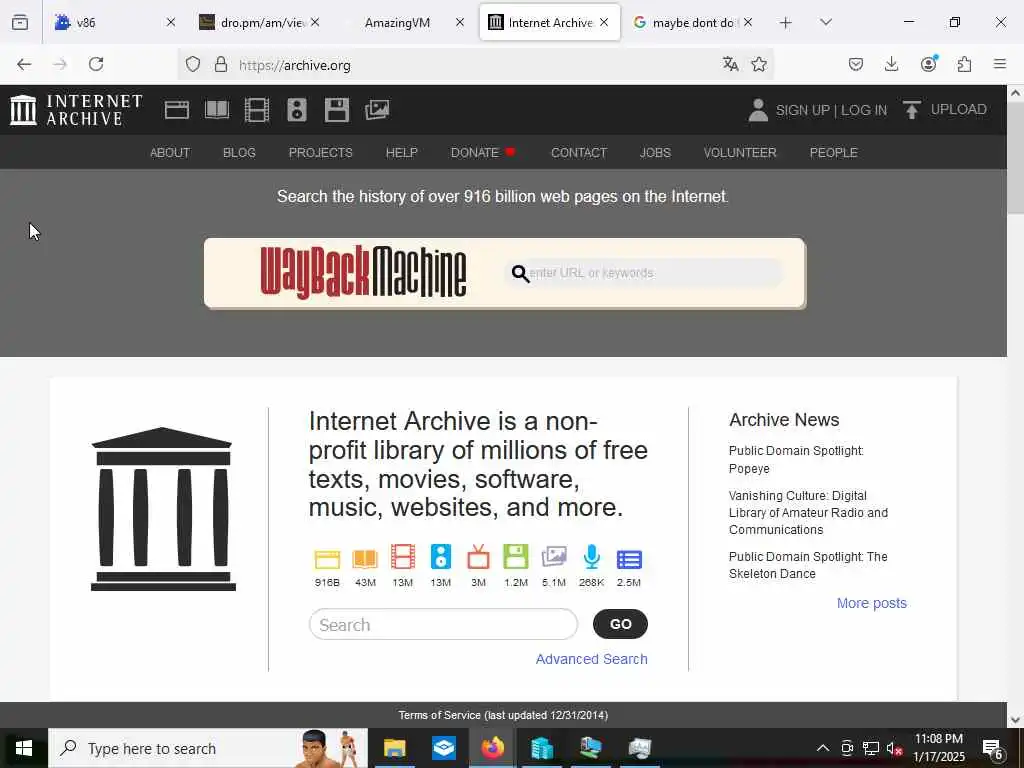Open Firefox account profile icon
Screen dimensions: 1024x768
(928, 63)
